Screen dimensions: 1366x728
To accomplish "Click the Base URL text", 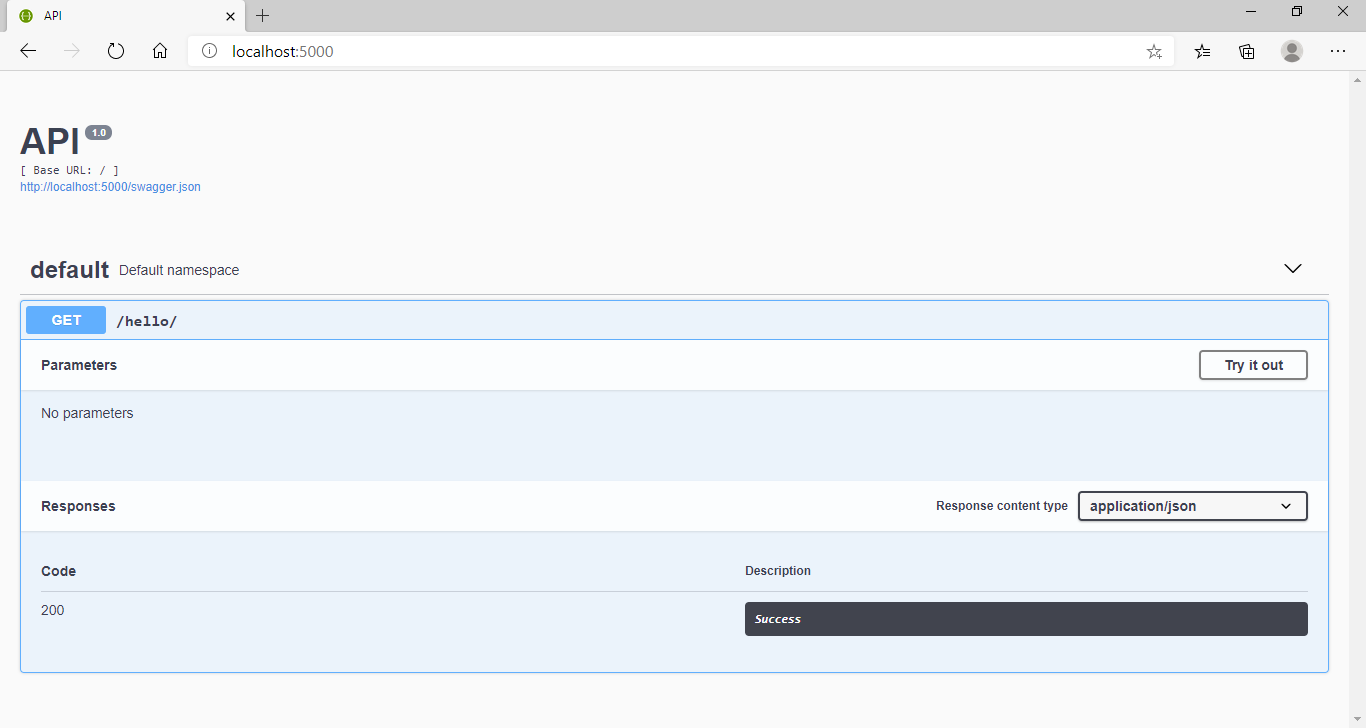I will click(x=70, y=170).
